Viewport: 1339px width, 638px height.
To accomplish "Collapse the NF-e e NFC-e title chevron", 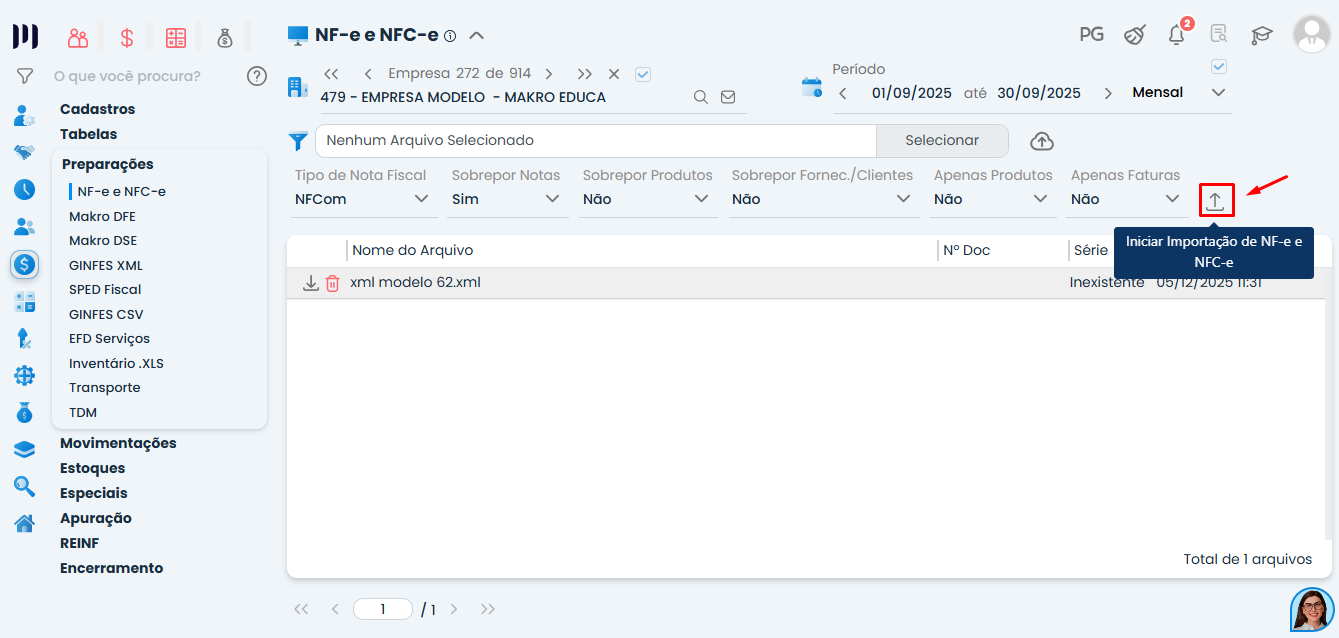I will tap(477, 35).
